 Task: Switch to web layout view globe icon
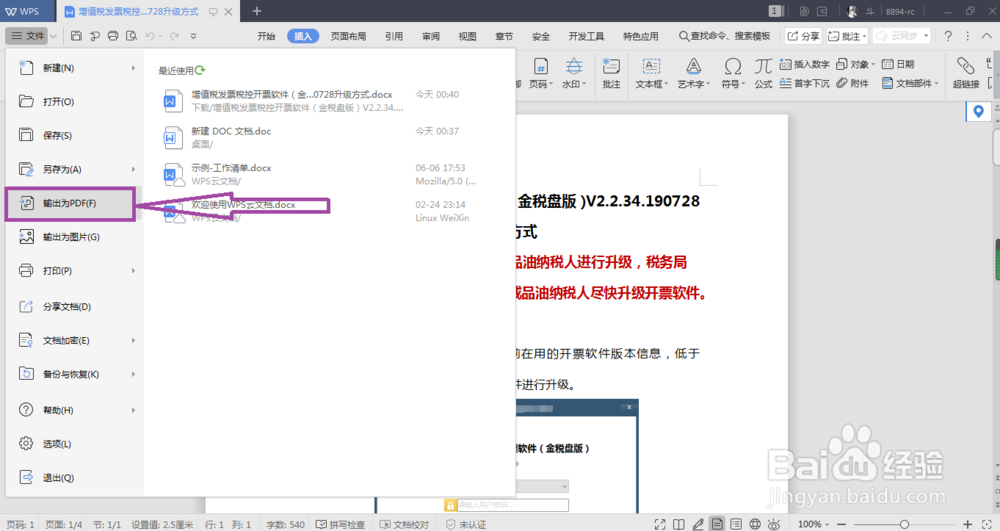click(x=755, y=524)
